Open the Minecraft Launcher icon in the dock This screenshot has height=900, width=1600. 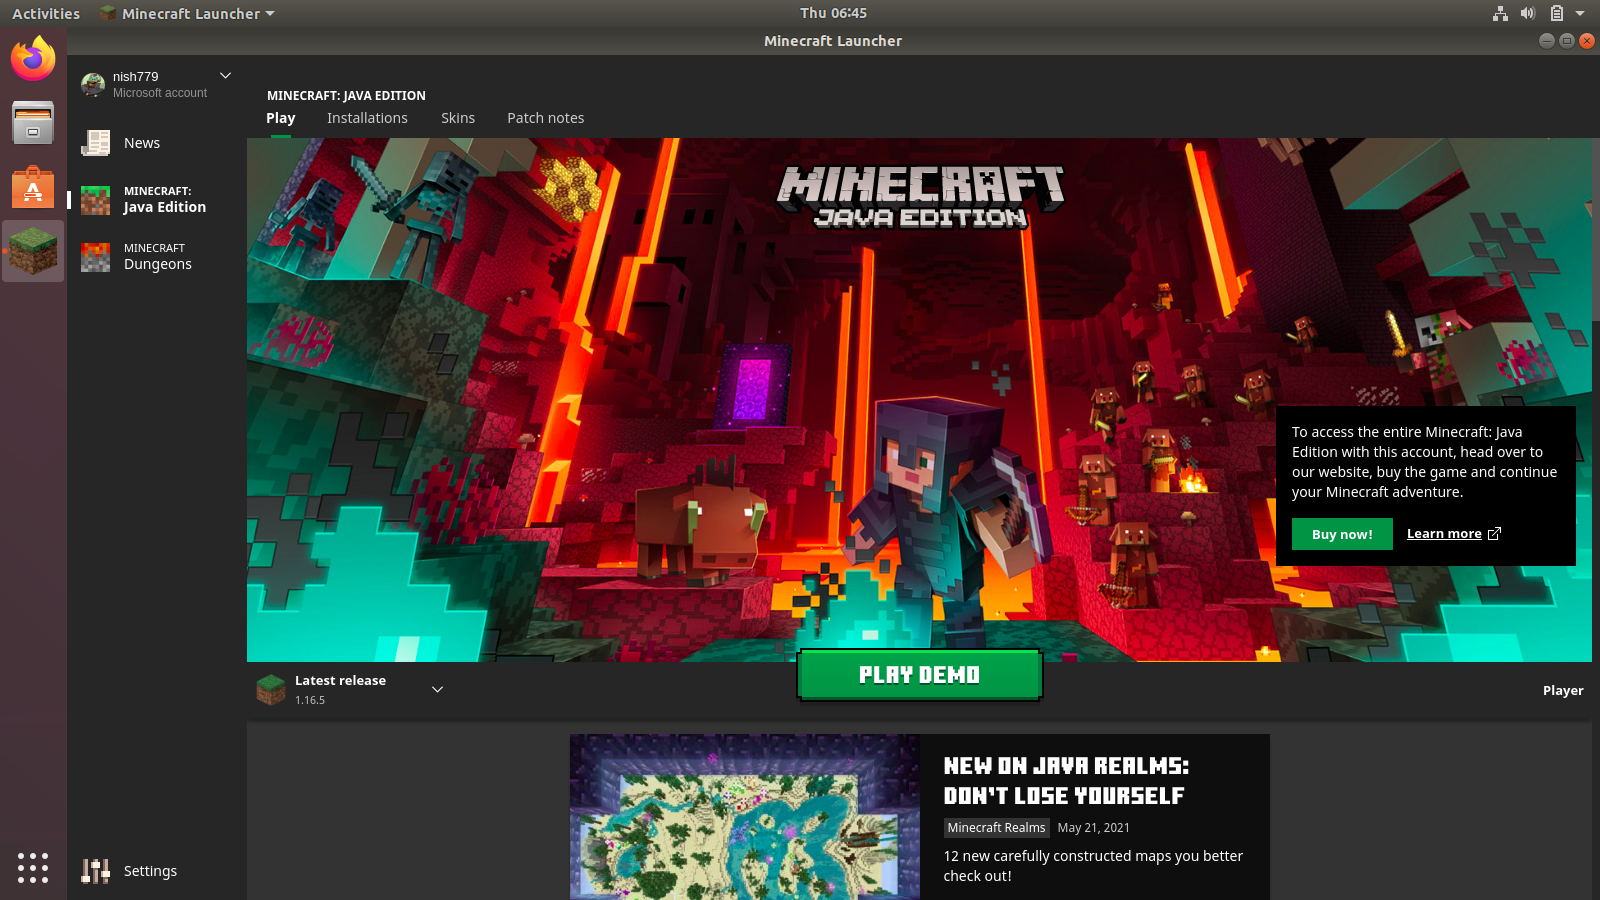(33, 252)
